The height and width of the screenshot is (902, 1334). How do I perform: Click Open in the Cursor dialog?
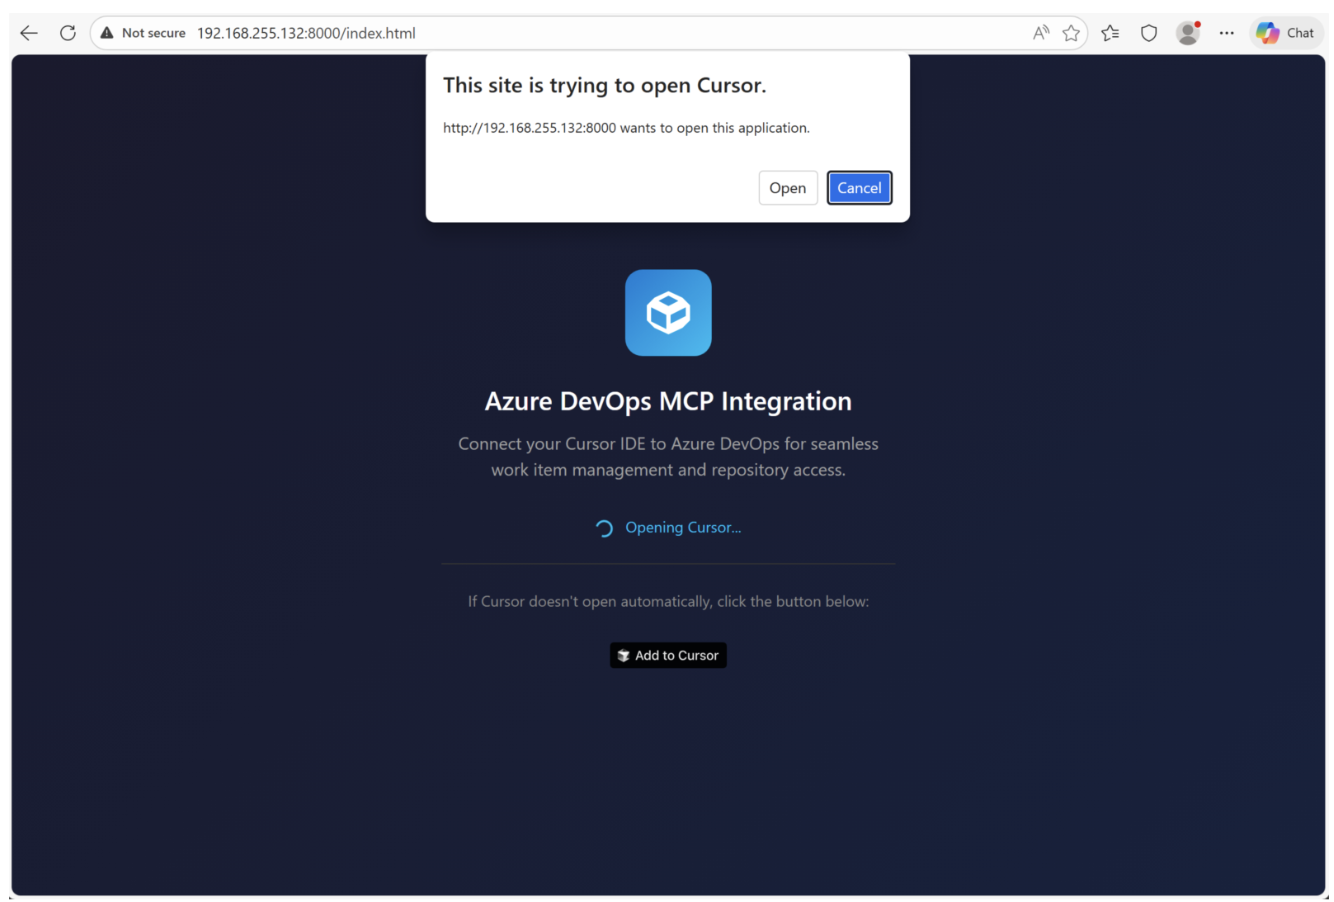click(x=787, y=188)
